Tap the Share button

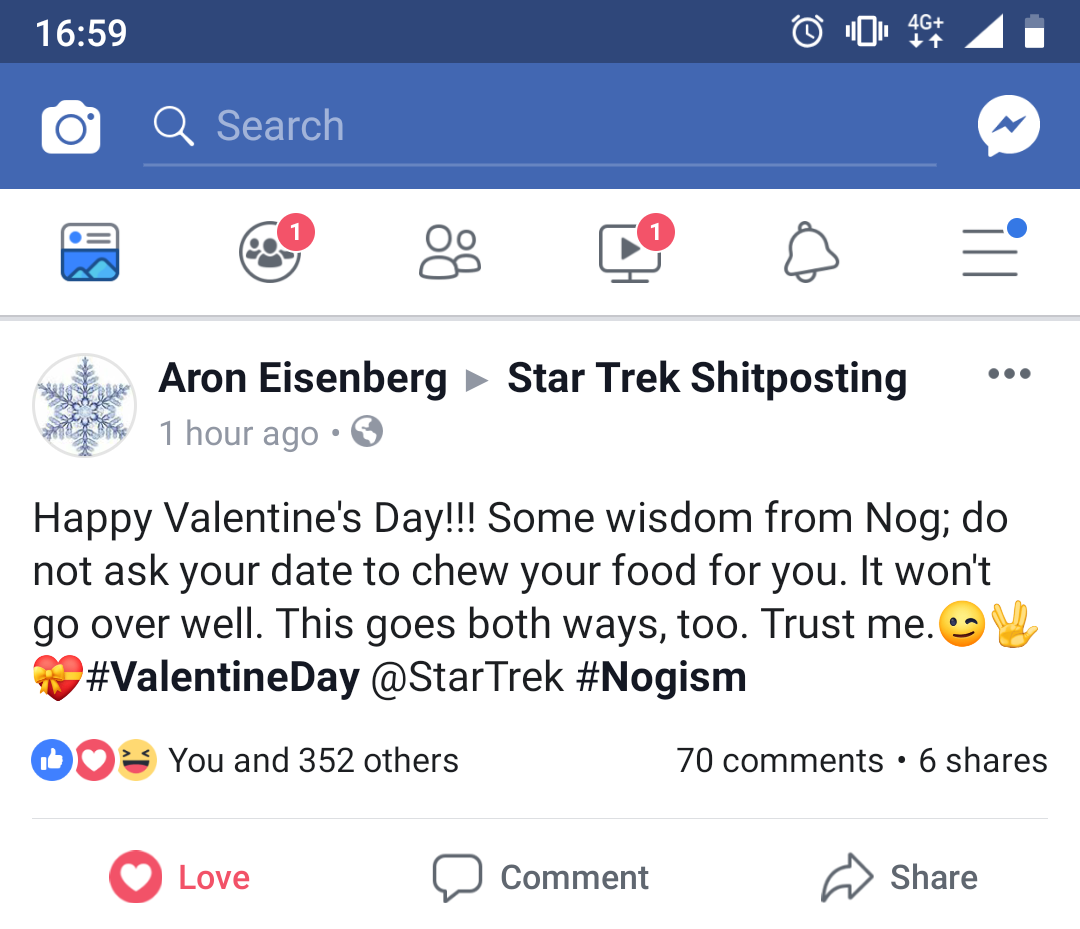pos(899,877)
